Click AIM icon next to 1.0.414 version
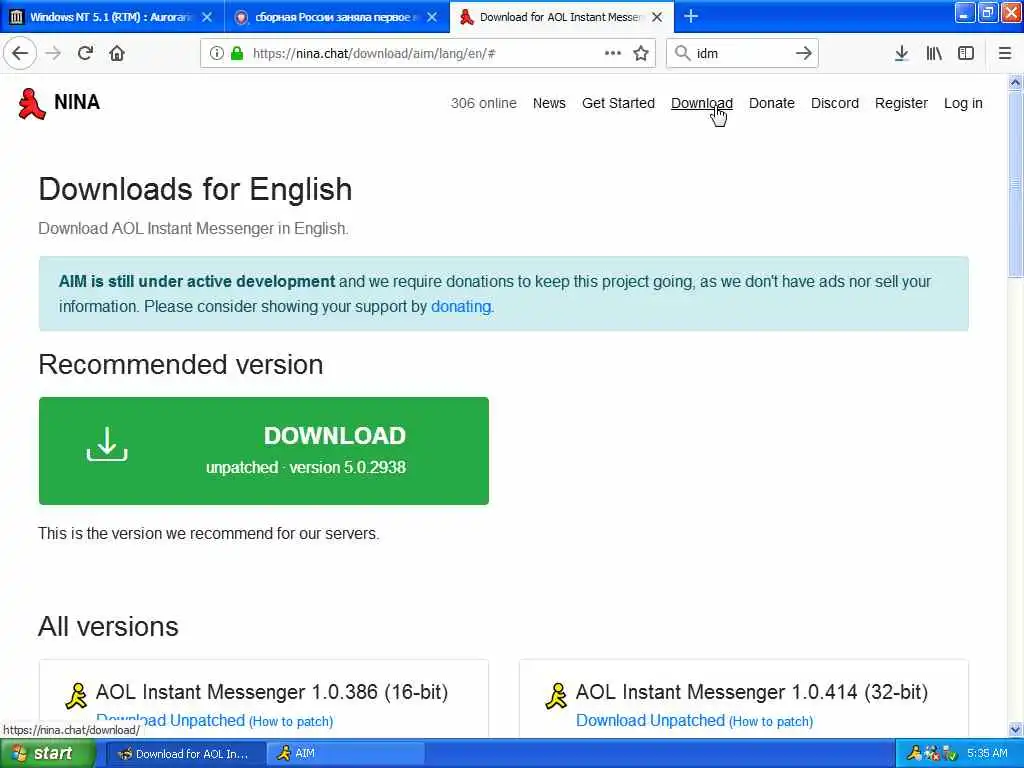1024x768 pixels. [x=556, y=696]
